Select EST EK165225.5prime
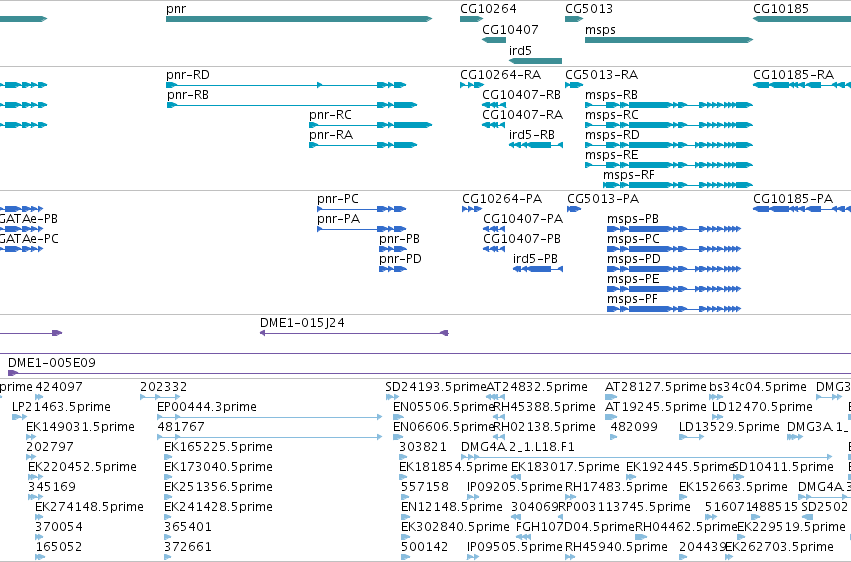The height and width of the screenshot is (562, 851). [x=168, y=457]
